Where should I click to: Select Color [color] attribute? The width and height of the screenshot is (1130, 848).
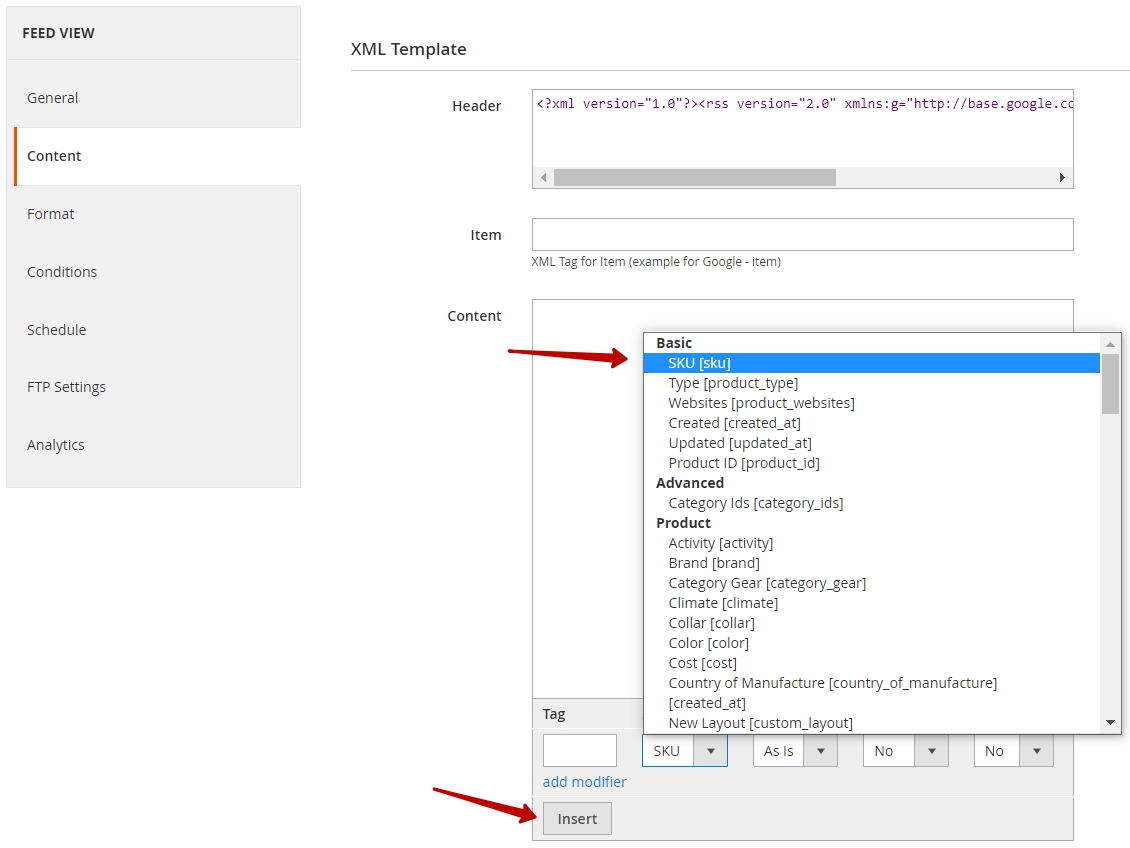click(x=871, y=643)
